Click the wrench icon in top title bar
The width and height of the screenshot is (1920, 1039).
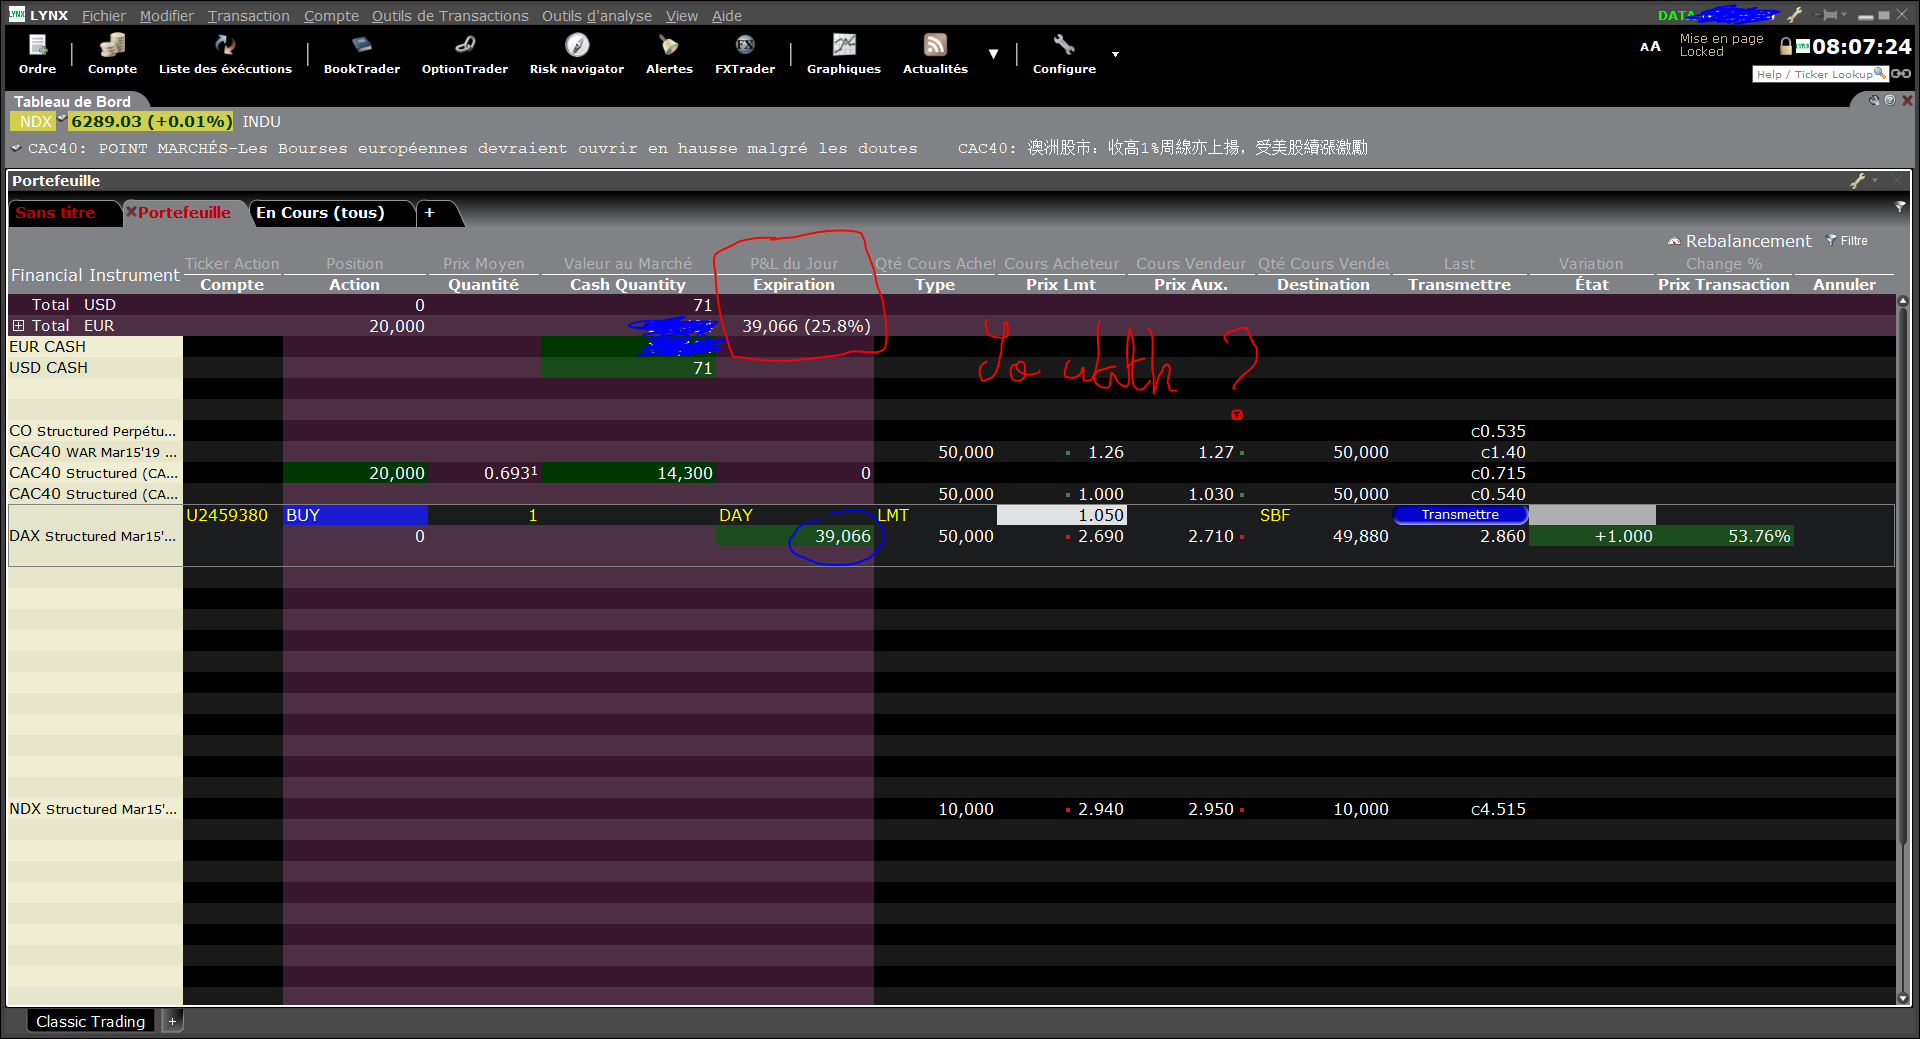click(1795, 15)
